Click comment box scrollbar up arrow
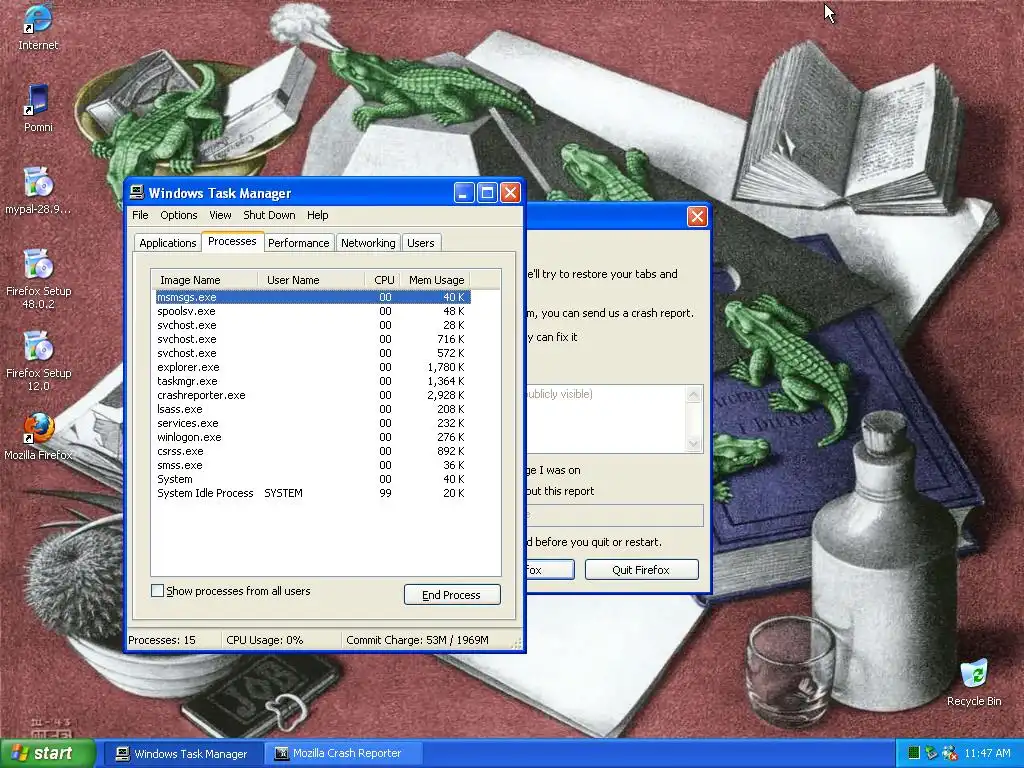This screenshot has width=1024, height=768. [x=694, y=394]
